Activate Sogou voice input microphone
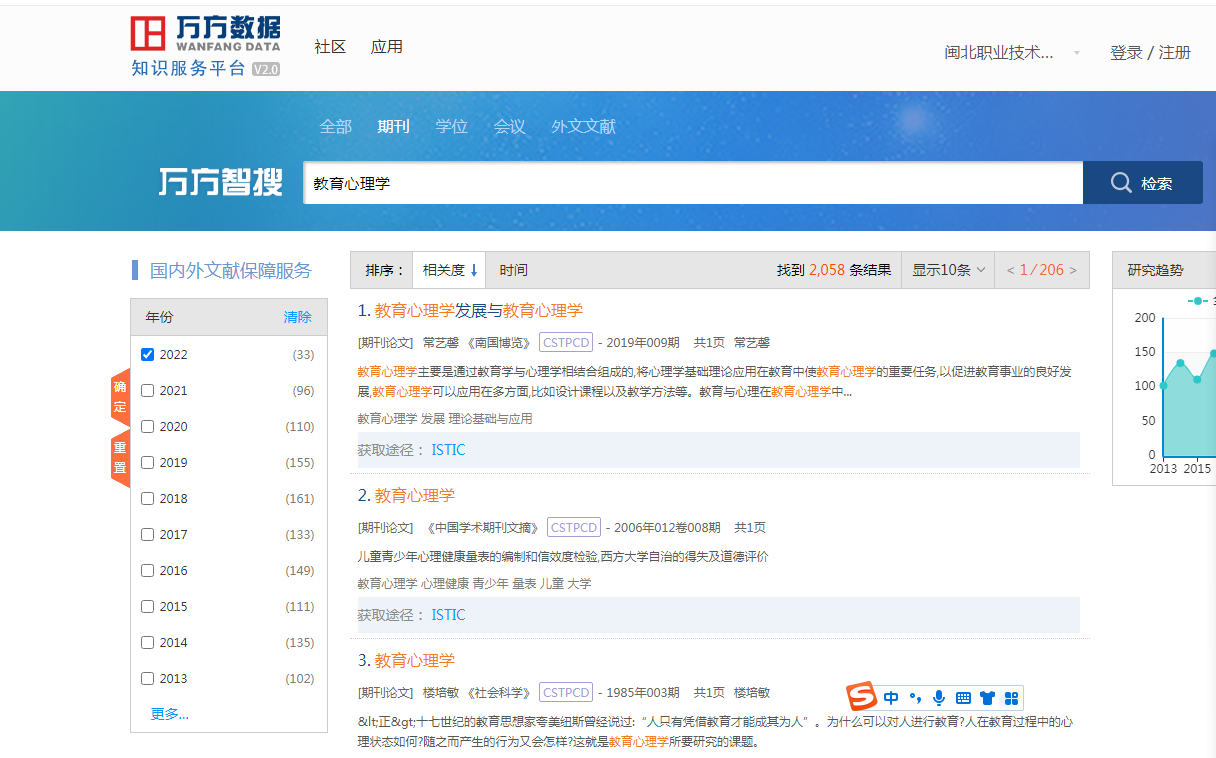Viewport: 1216px width, 758px height. coord(938,697)
